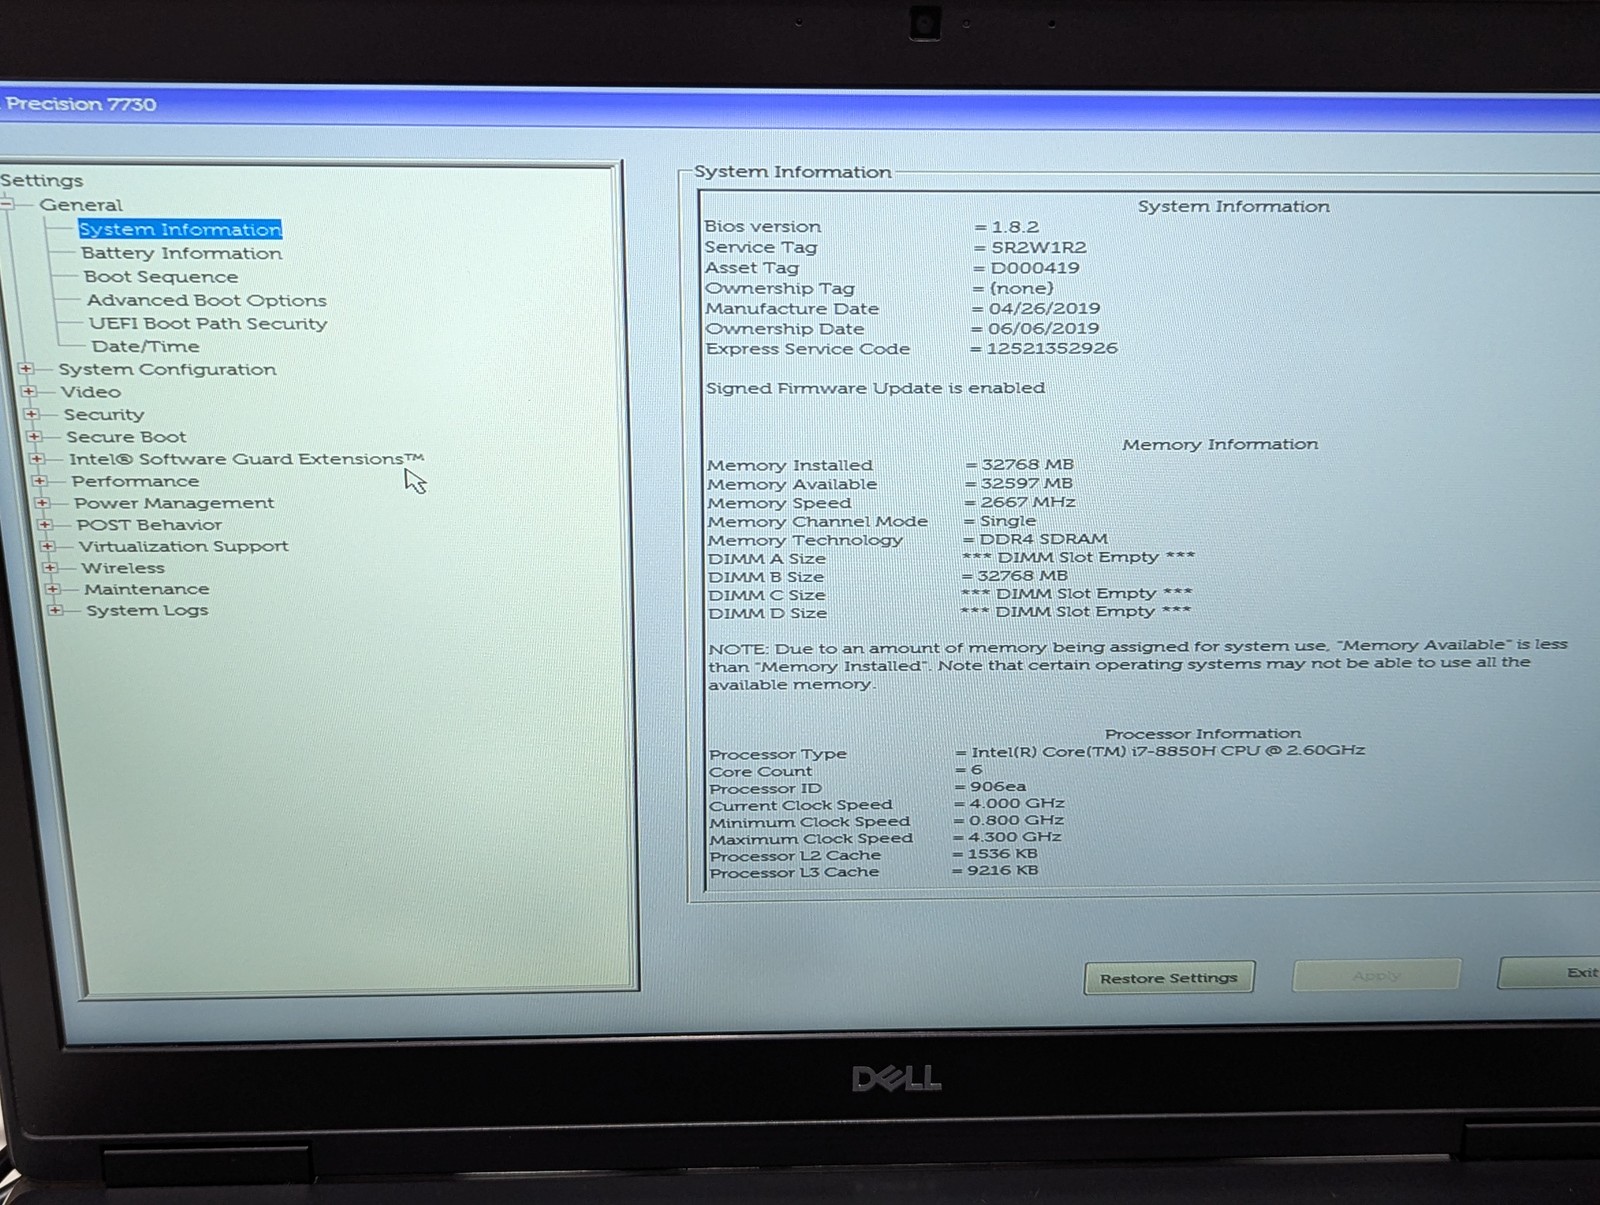Click the DIMM A Size row label

[x=767, y=559]
